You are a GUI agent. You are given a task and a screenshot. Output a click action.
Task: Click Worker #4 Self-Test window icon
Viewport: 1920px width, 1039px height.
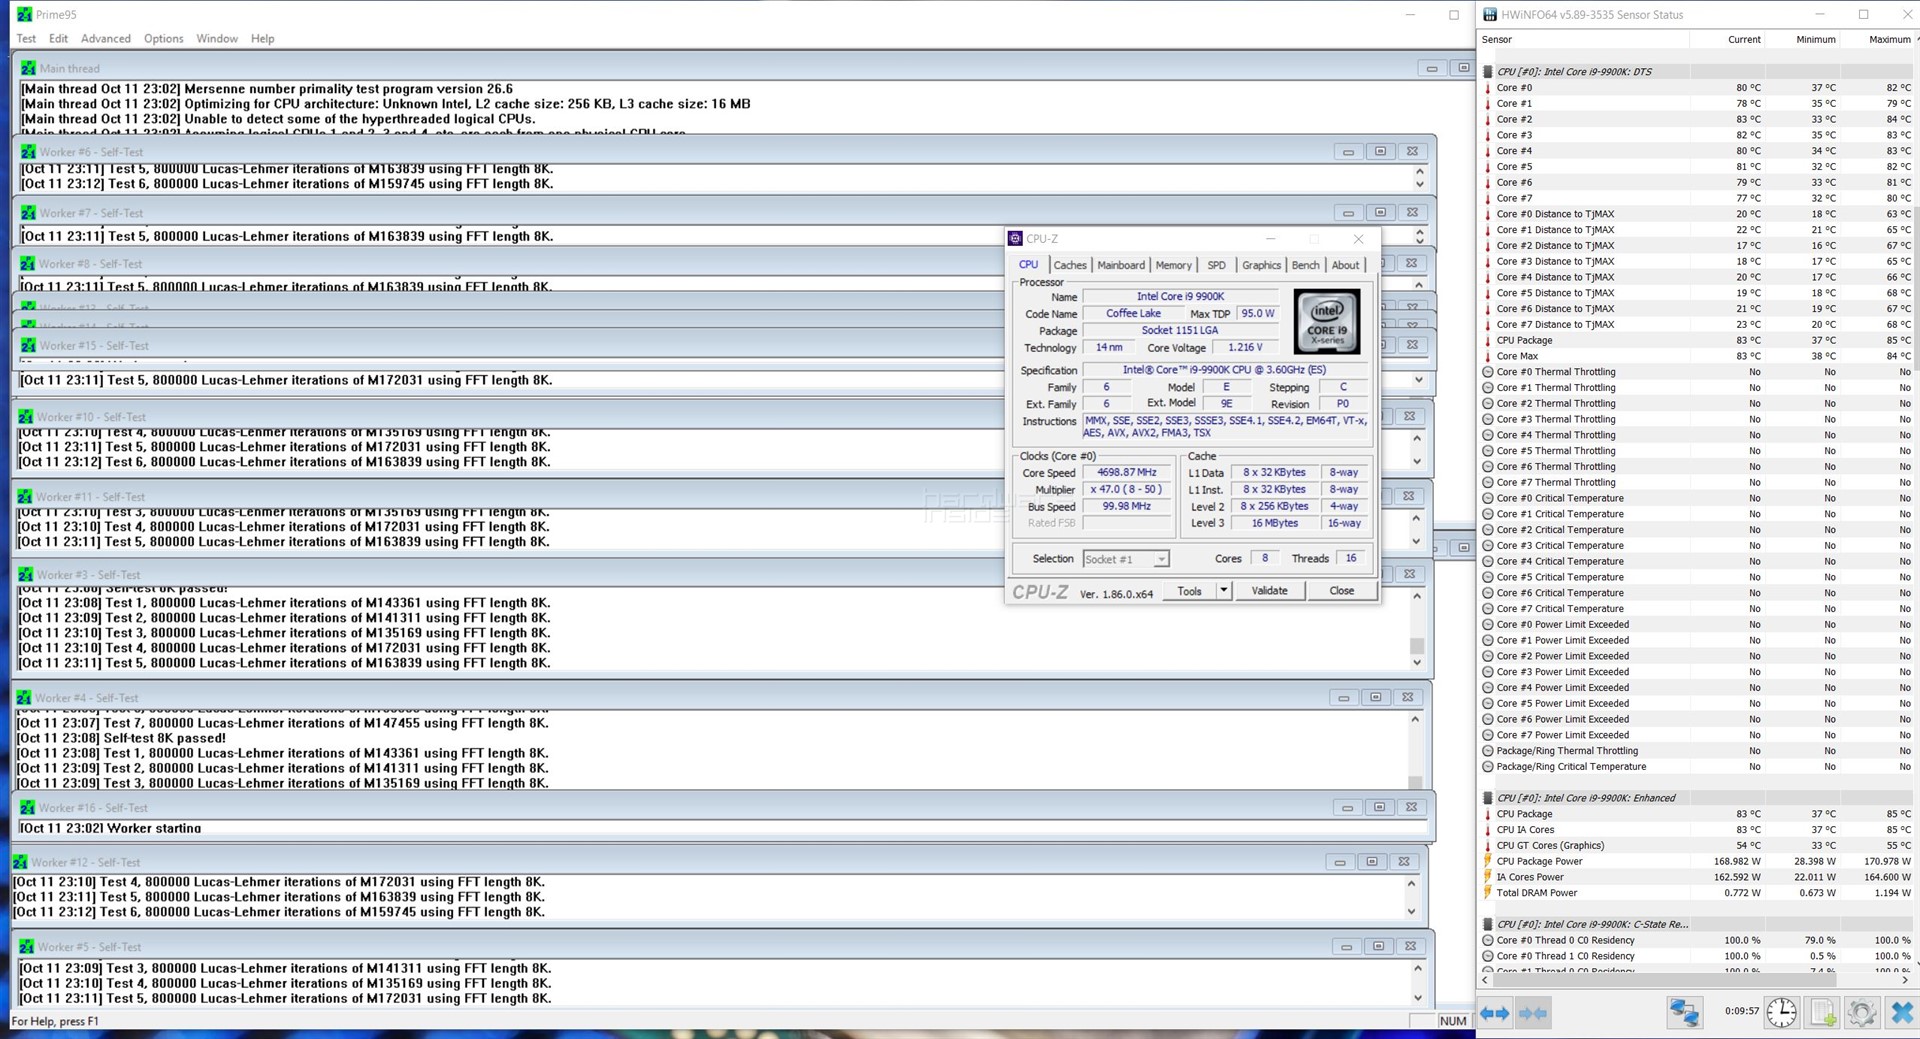[x=23, y=697]
